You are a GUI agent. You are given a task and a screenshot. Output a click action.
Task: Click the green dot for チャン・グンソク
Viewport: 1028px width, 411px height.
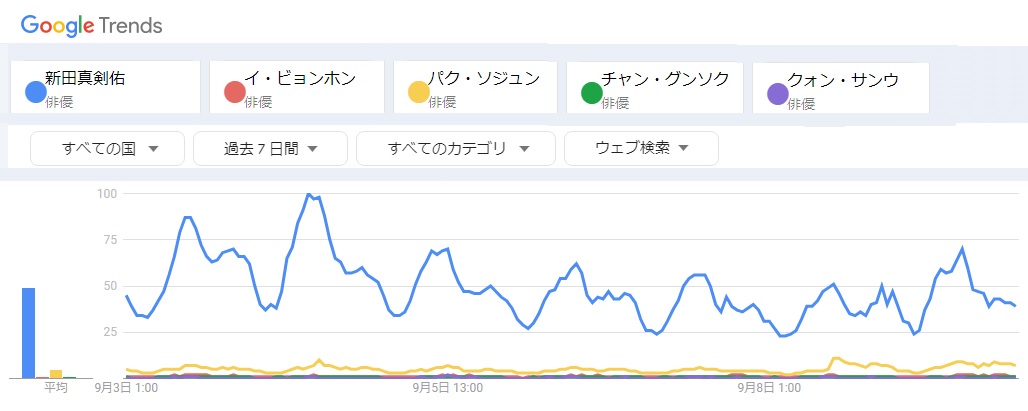pos(591,94)
